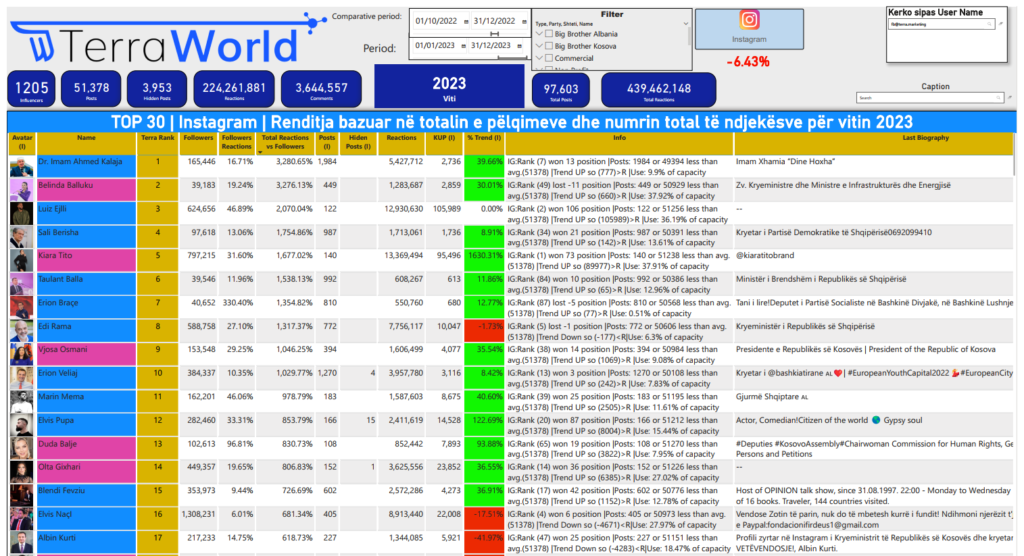Open avatar of Dr. Imam Ahmed Kalaja
The width and height of the screenshot is (1024, 556).
click(22, 166)
